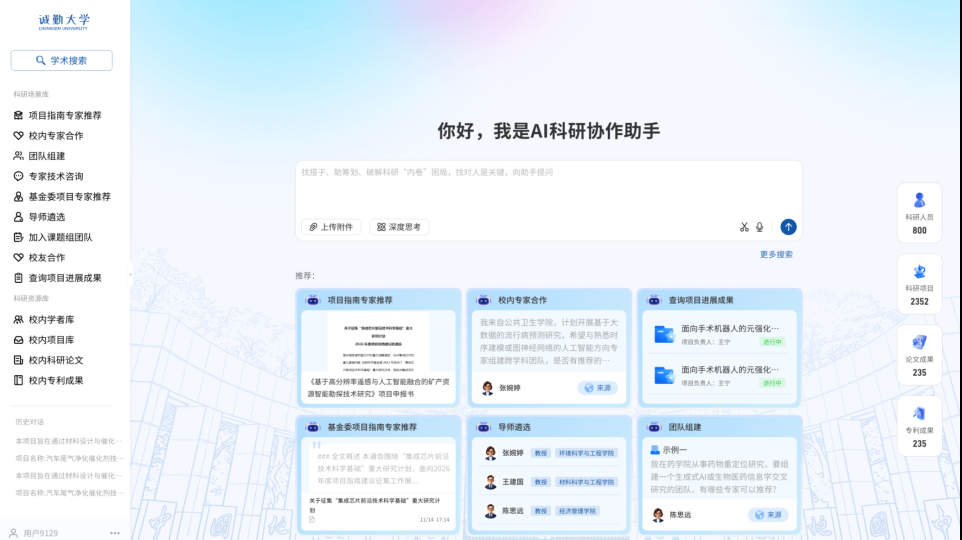Click the 科研项目 2352 stat card
The height and width of the screenshot is (540, 962).
[919, 284]
